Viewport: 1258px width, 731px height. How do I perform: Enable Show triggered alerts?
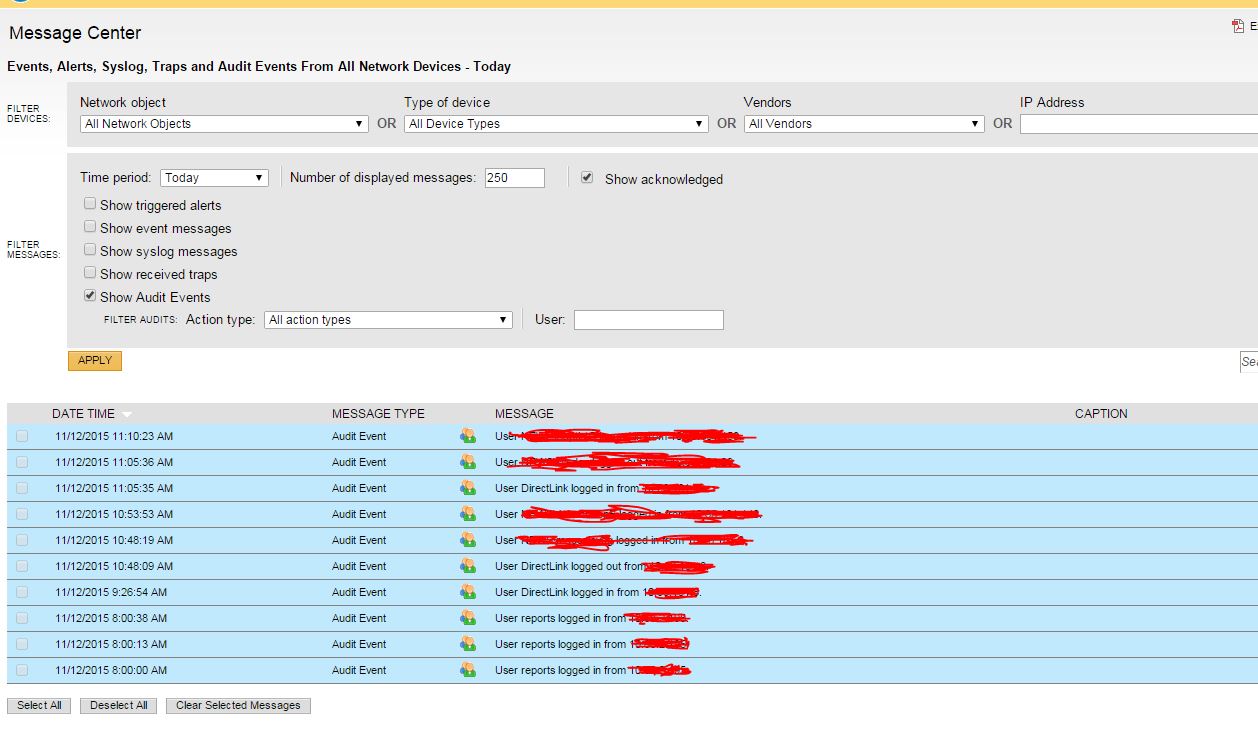coord(90,204)
